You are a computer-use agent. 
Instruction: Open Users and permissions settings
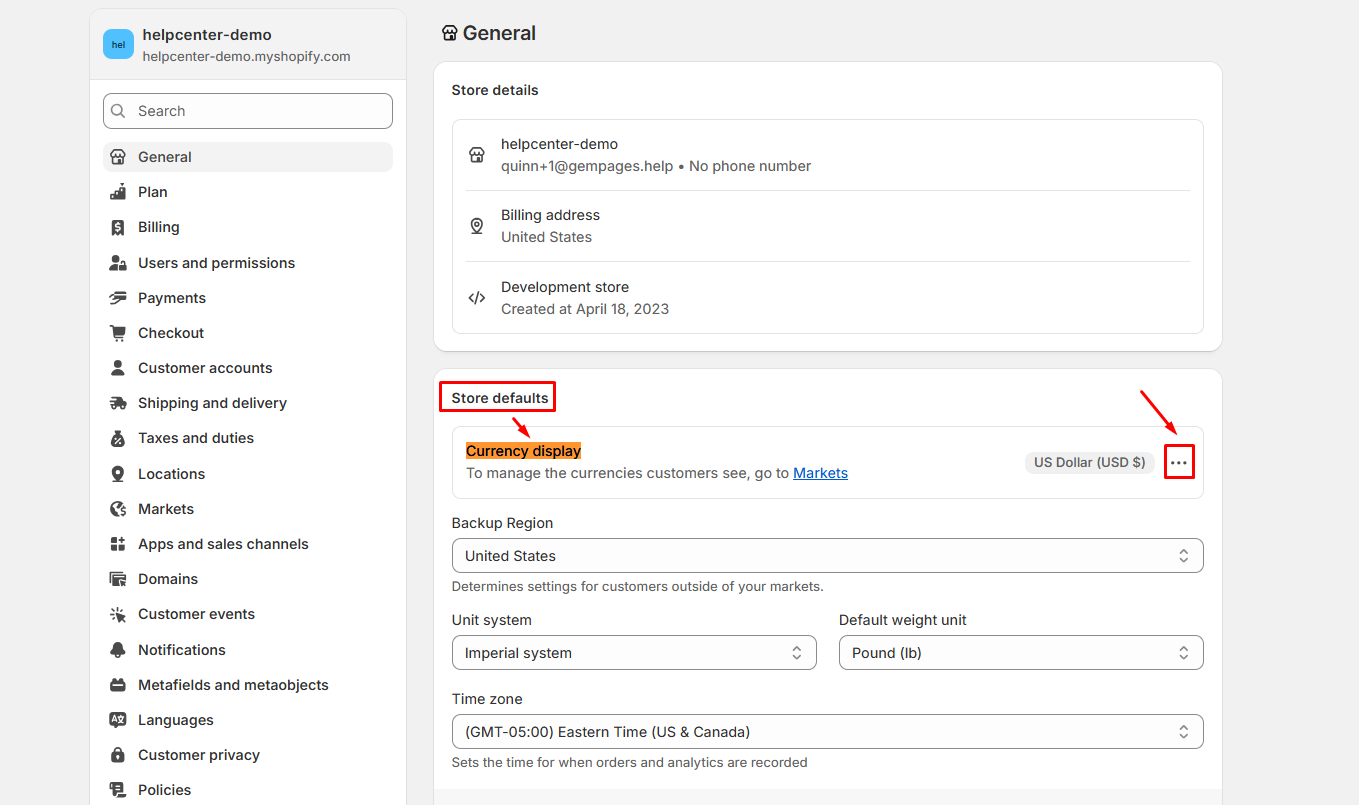coord(216,263)
